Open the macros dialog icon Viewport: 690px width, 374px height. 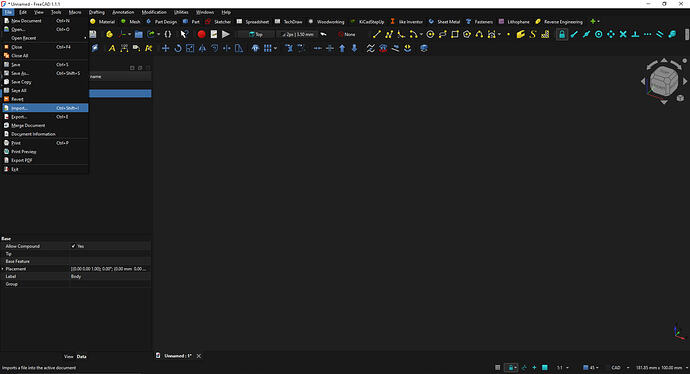coord(213,34)
